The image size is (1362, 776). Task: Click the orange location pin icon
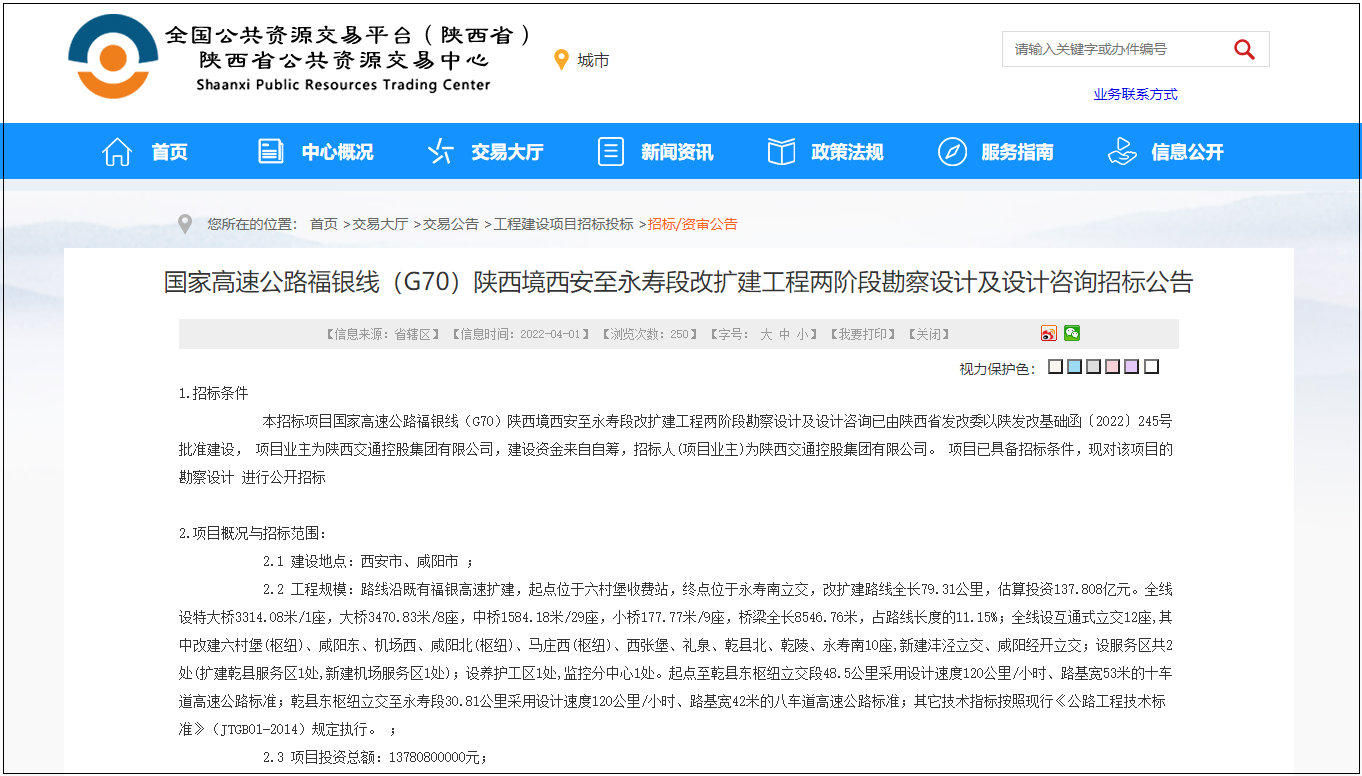point(561,60)
